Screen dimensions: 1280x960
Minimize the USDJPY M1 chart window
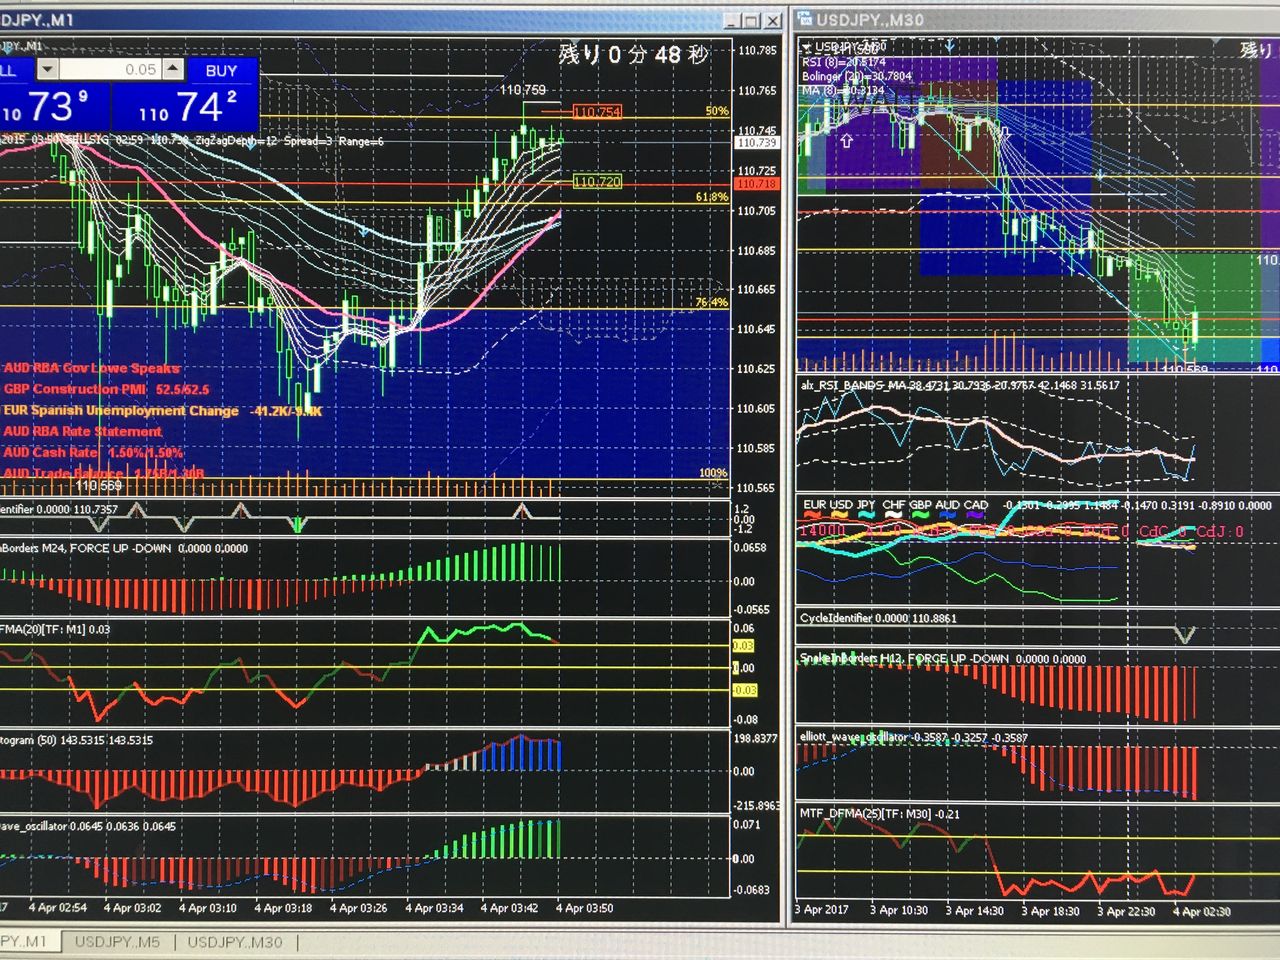733,20
